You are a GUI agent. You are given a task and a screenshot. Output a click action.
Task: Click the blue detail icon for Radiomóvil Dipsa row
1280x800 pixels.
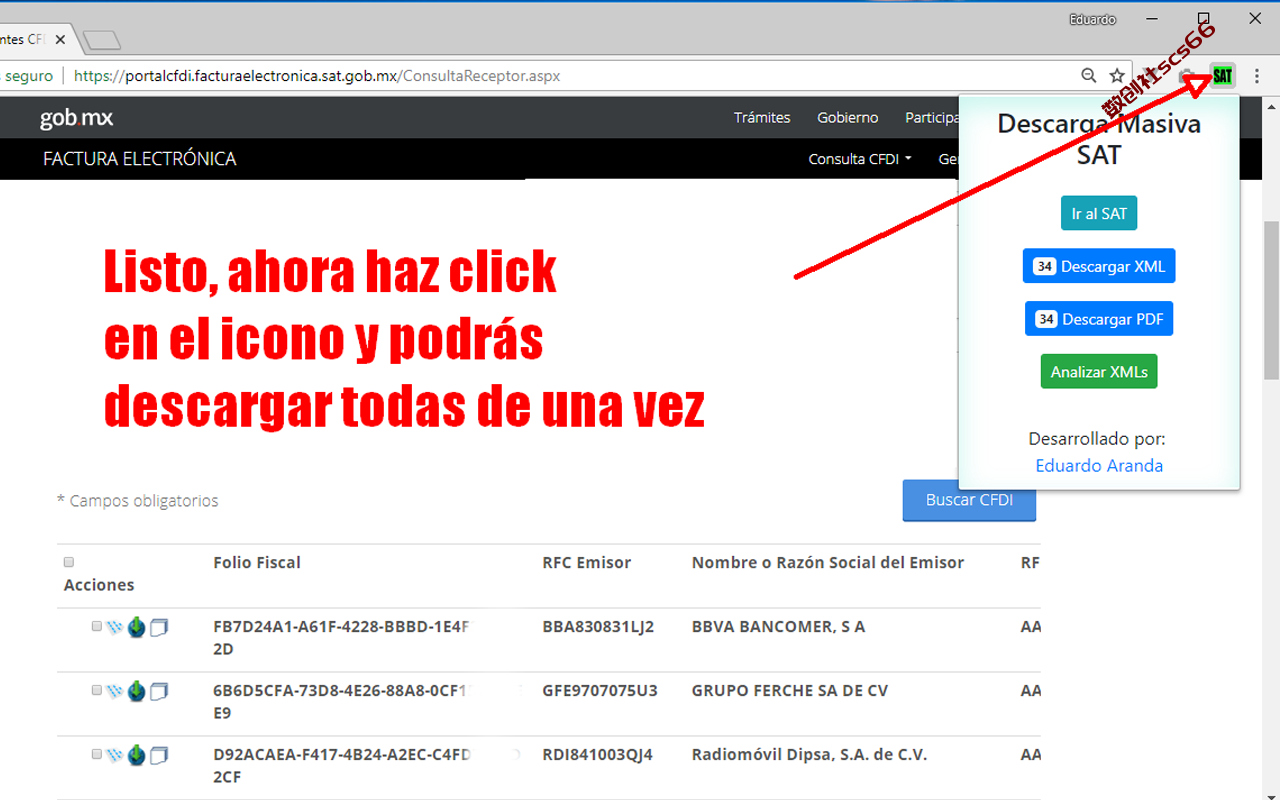tap(115, 755)
